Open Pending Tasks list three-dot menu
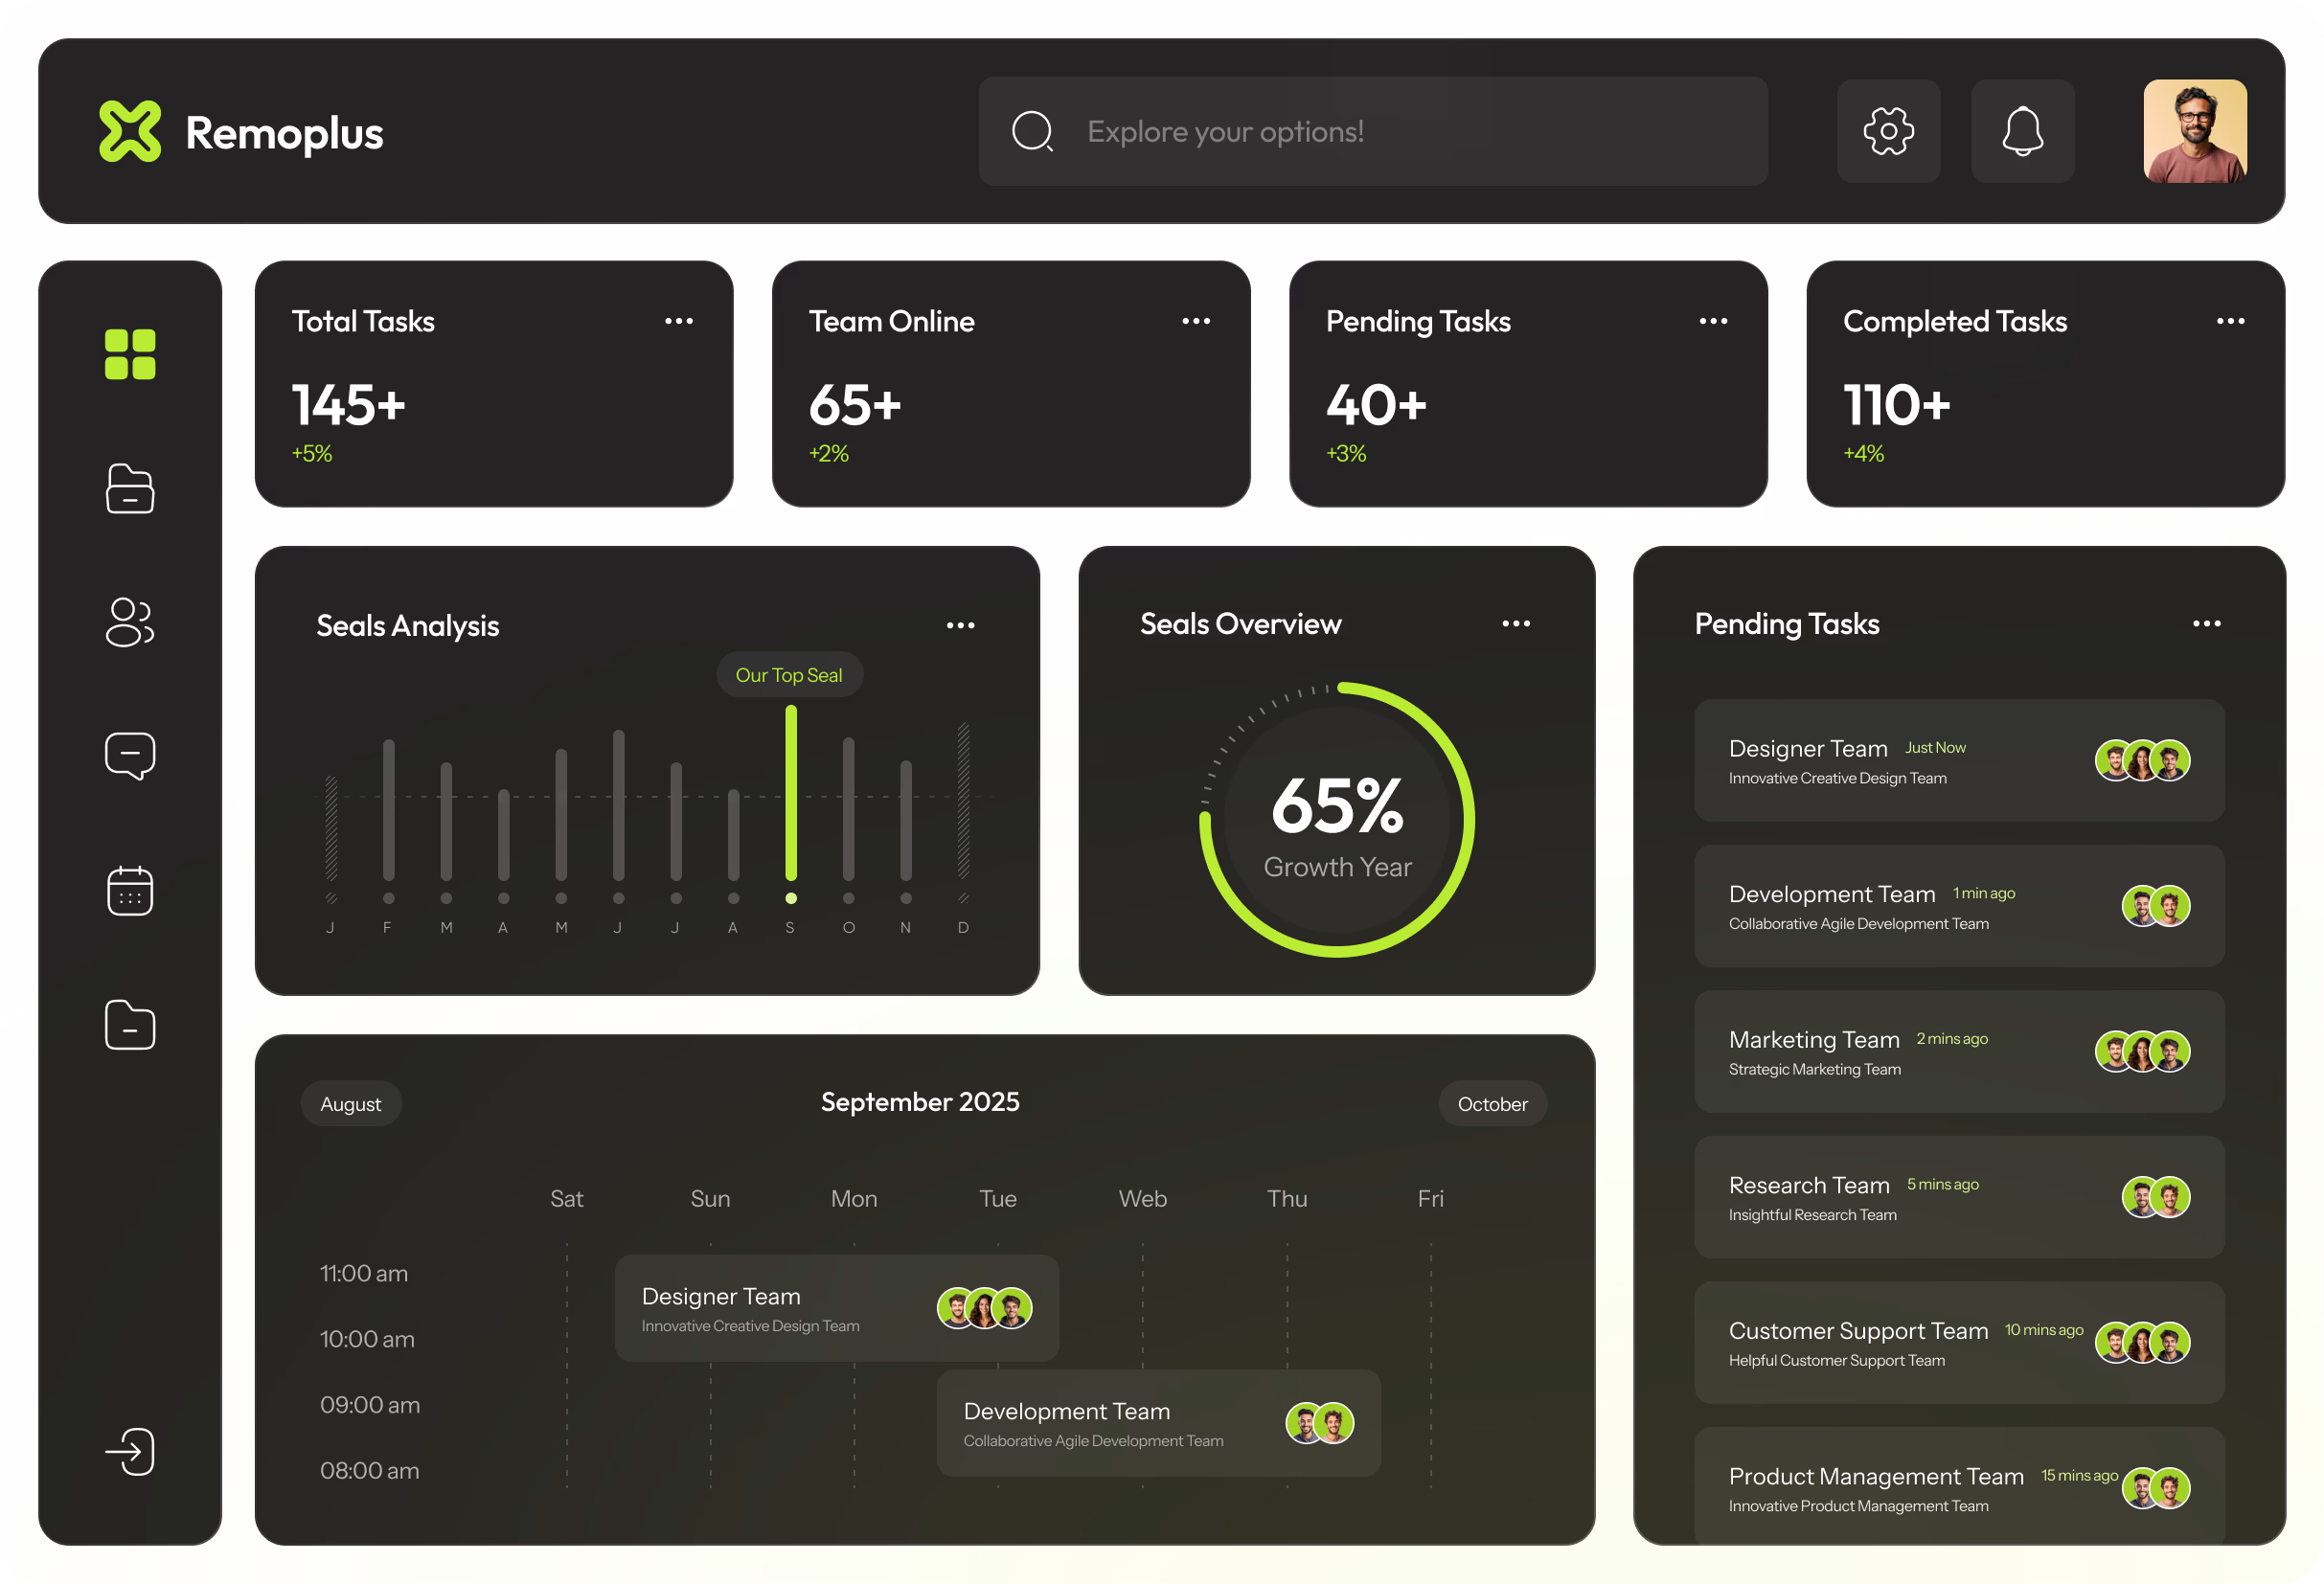This screenshot has height=1584, width=2324. [2206, 623]
